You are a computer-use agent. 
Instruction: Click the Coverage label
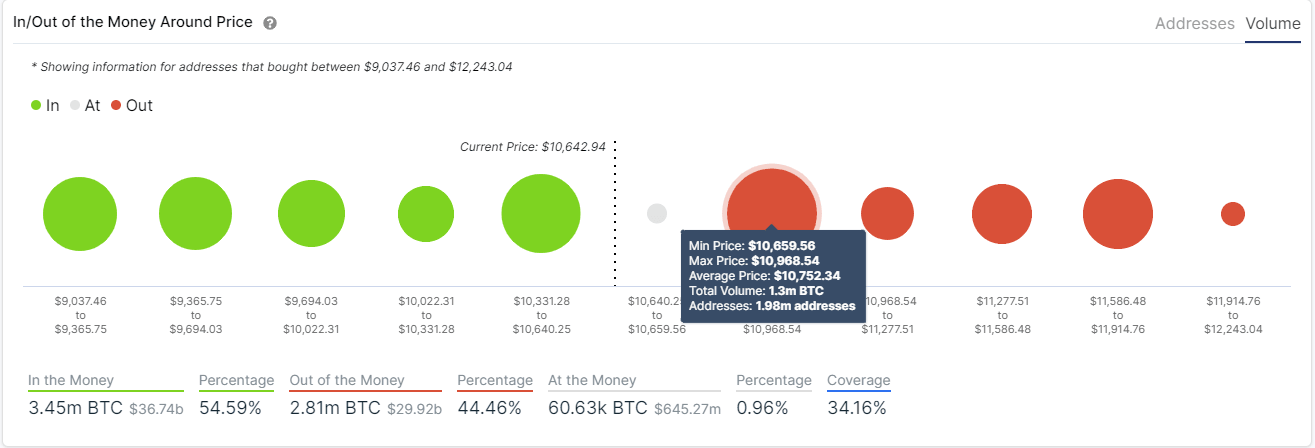858,380
